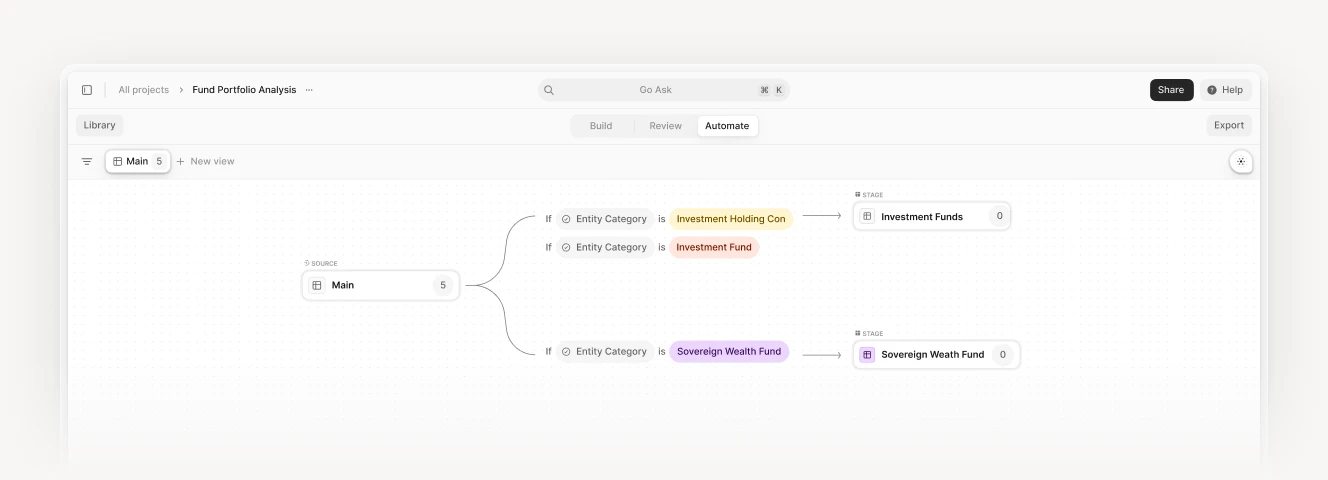The width and height of the screenshot is (1328, 480).
Task: Click the table icon on Main view tab
Action: [x=118, y=161]
